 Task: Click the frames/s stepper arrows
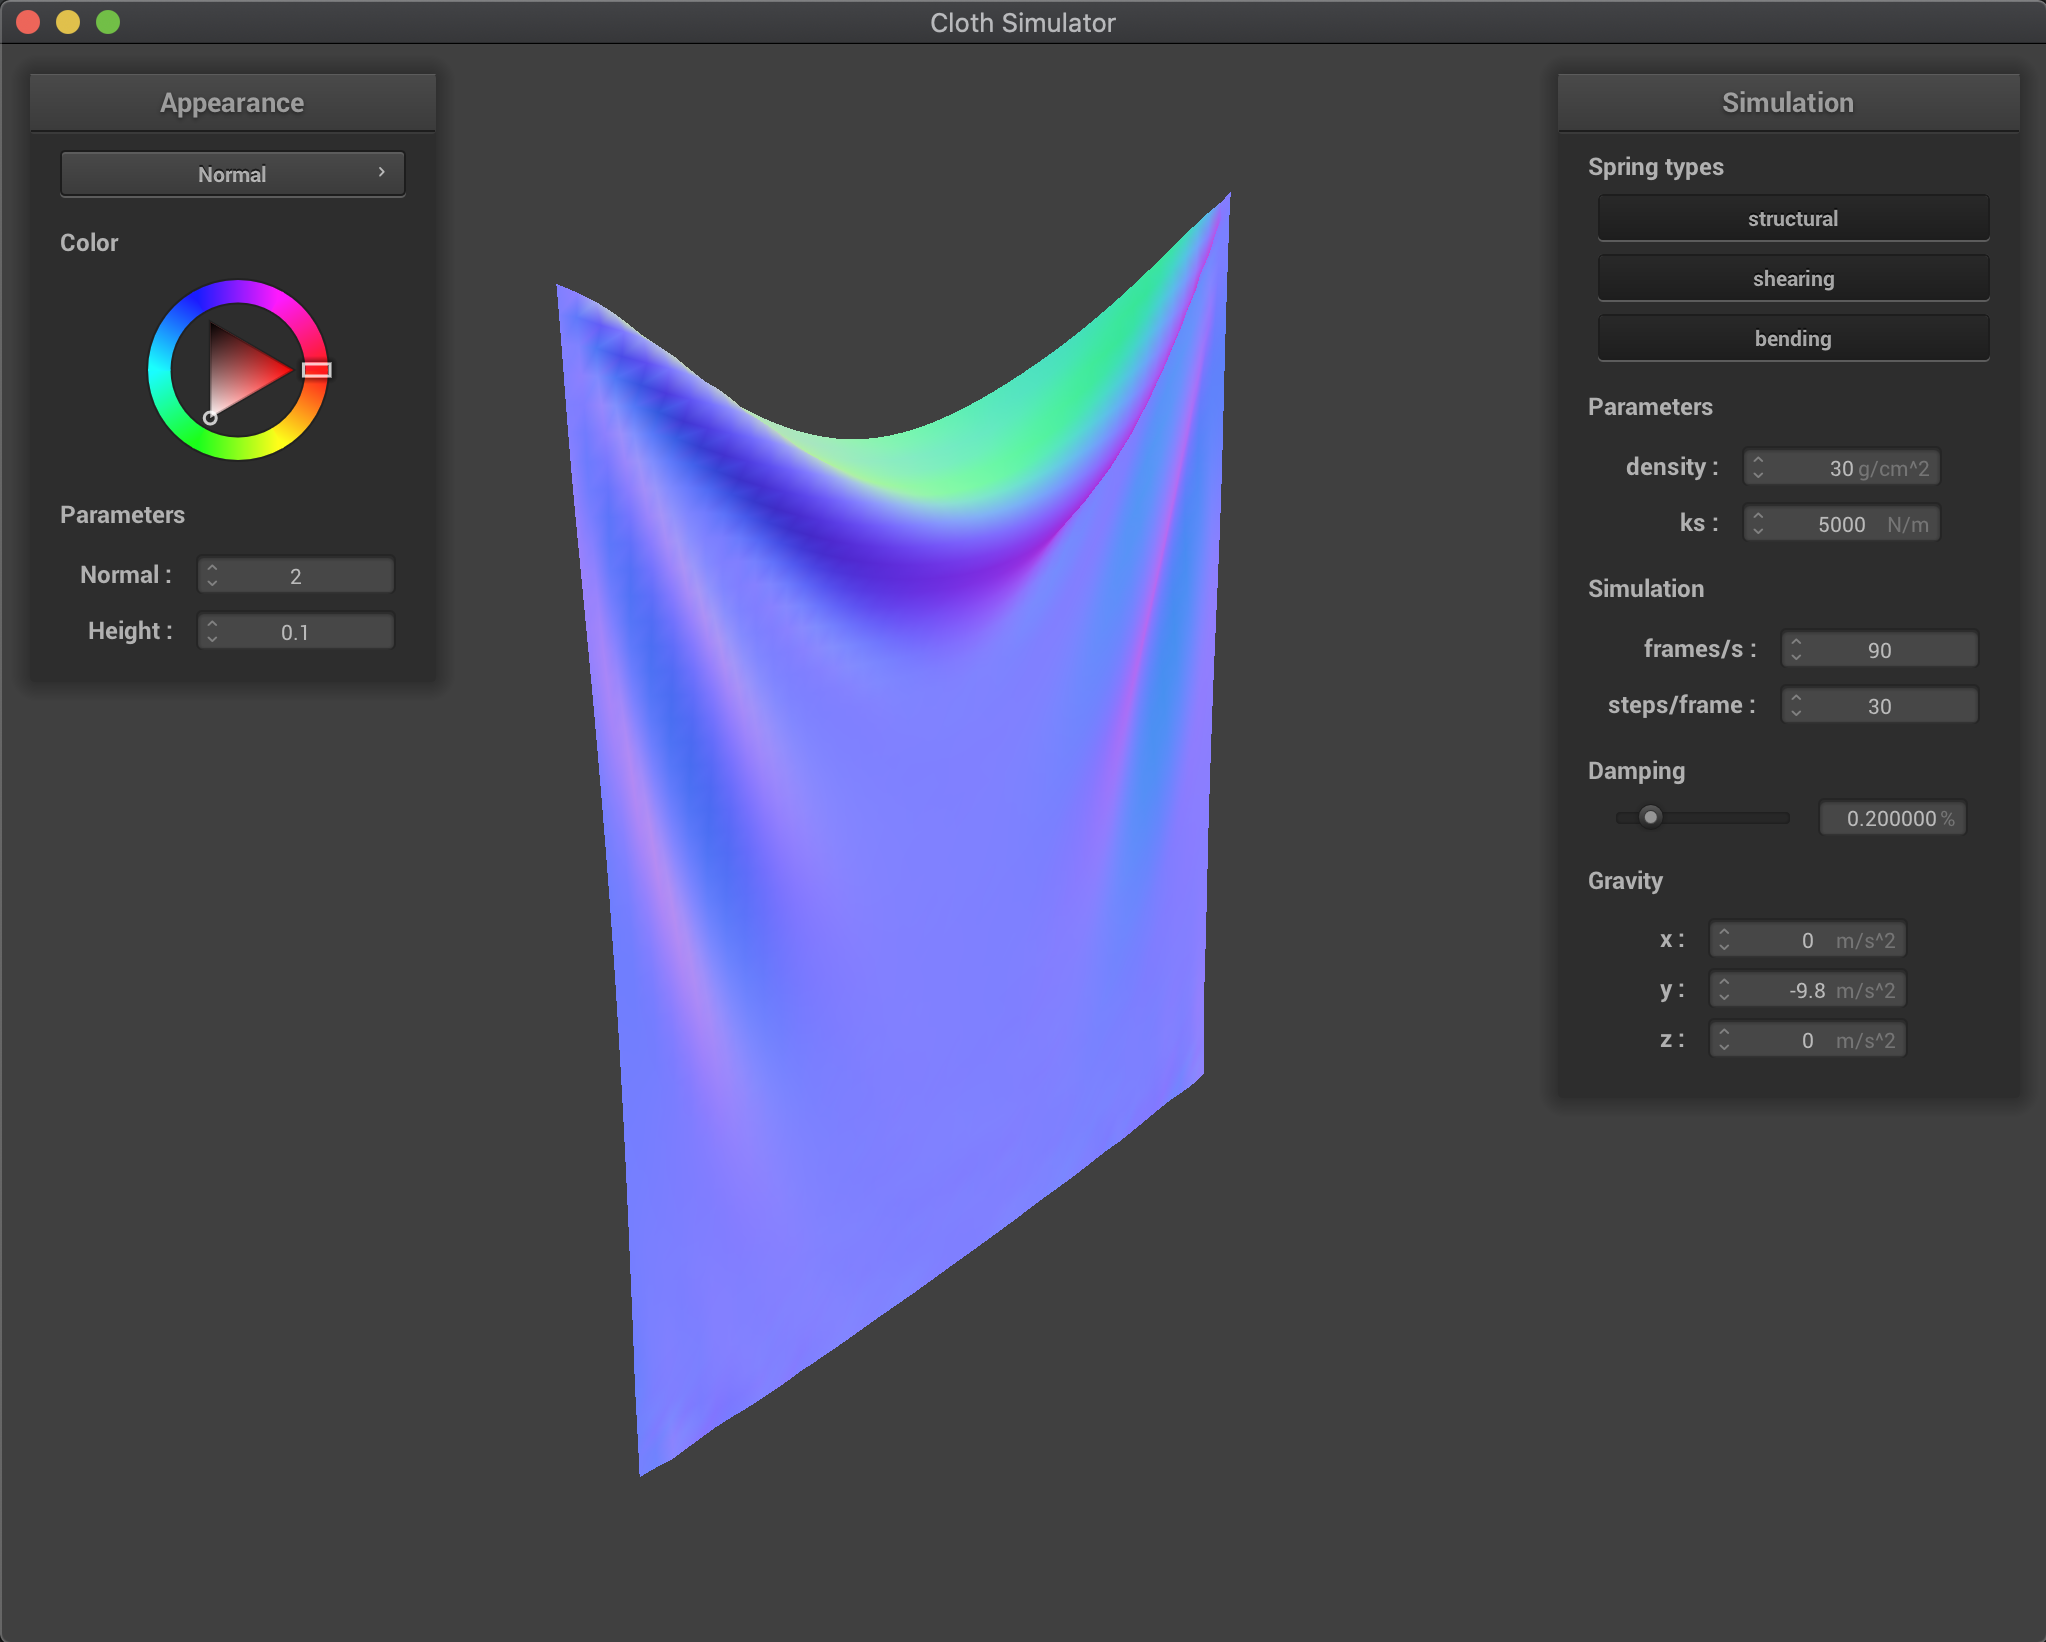coord(1796,650)
